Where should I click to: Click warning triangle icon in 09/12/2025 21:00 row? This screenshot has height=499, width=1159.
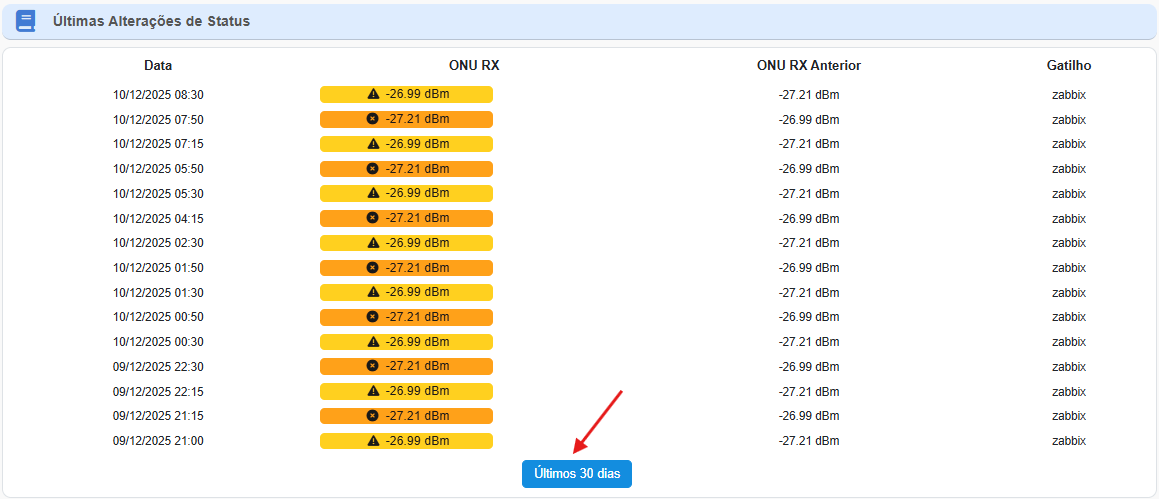tap(373, 440)
